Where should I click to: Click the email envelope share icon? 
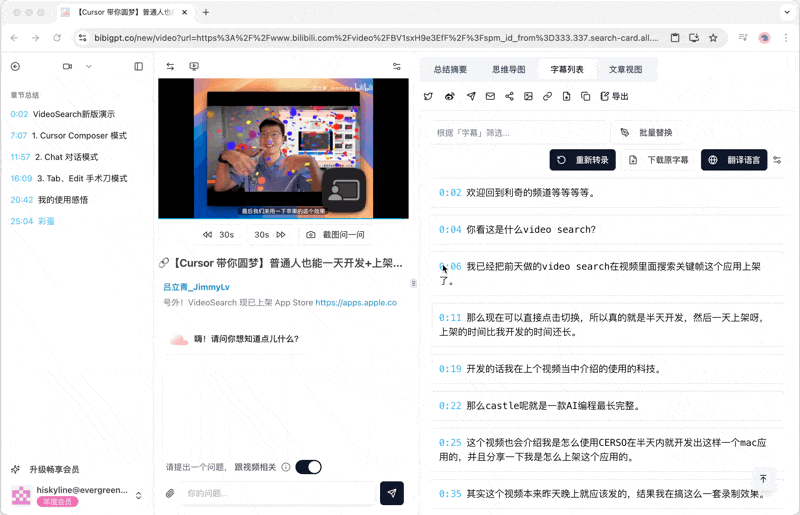(x=490, y=96)
